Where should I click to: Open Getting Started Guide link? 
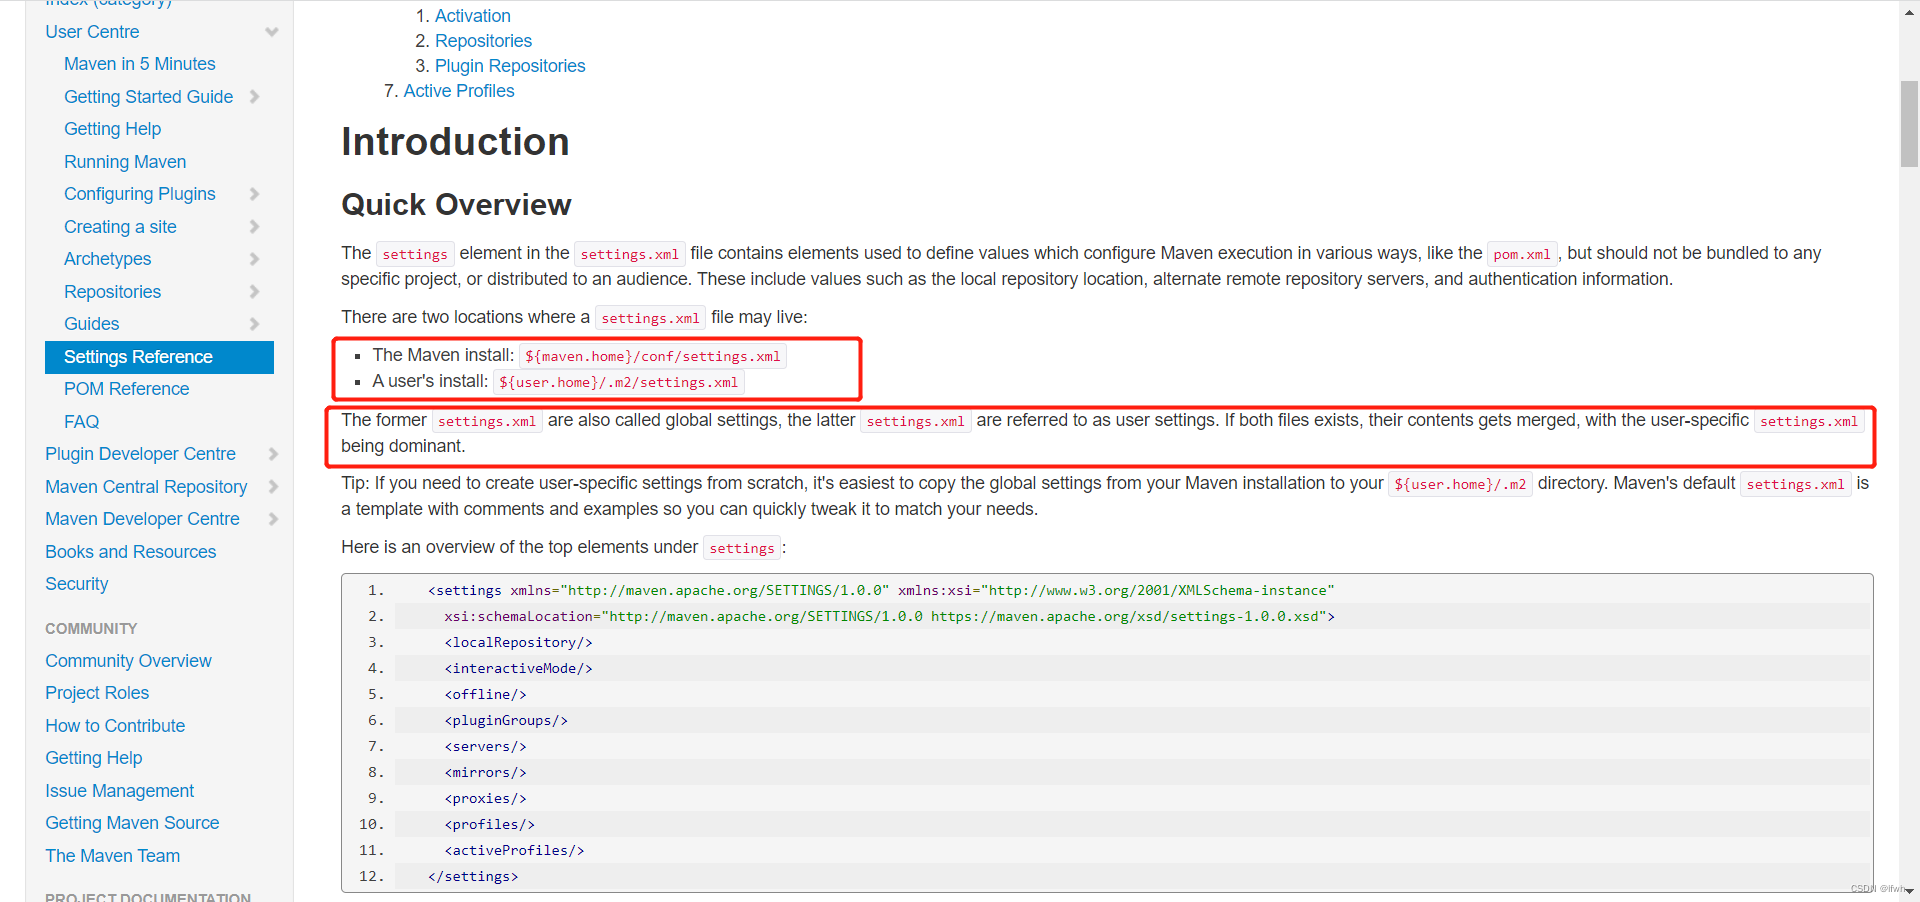tap(148, 97)
